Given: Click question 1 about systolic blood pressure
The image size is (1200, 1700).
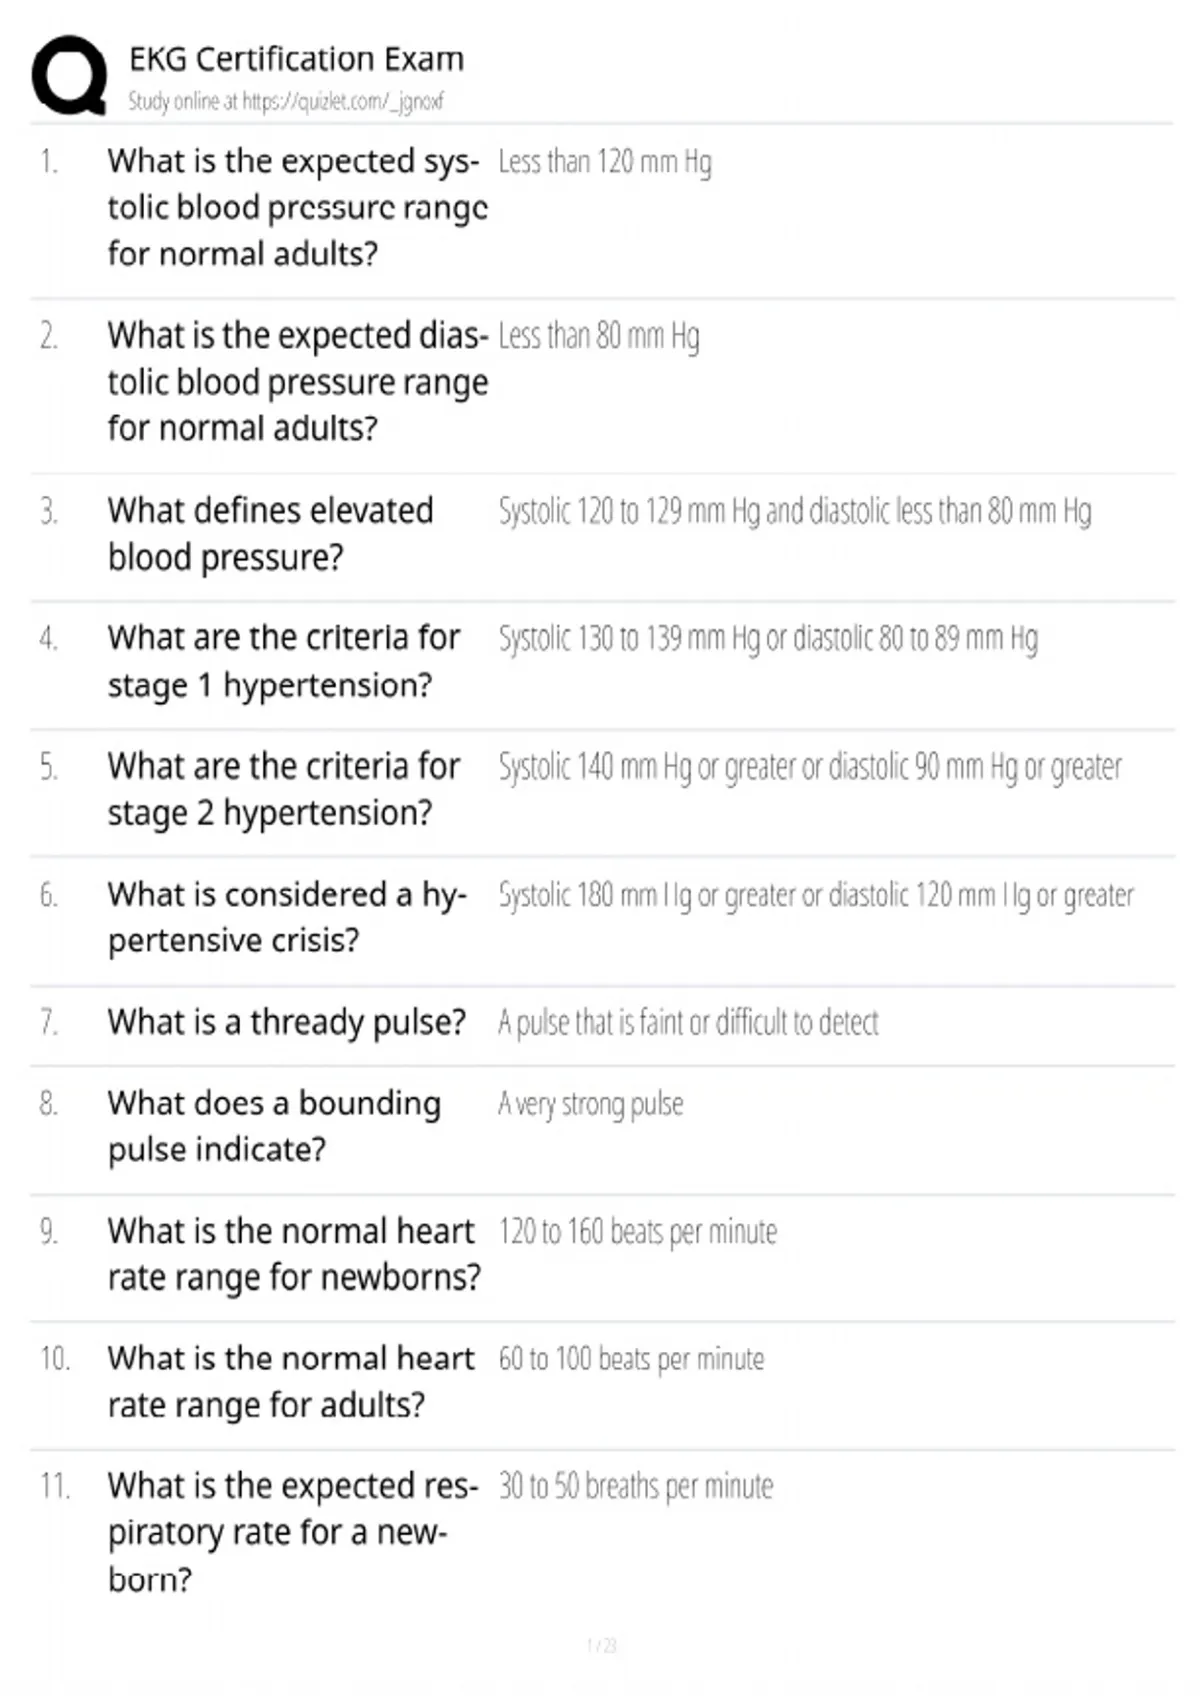Looking at the screenshot, I should pyautogui.click(x=298, y=207).
